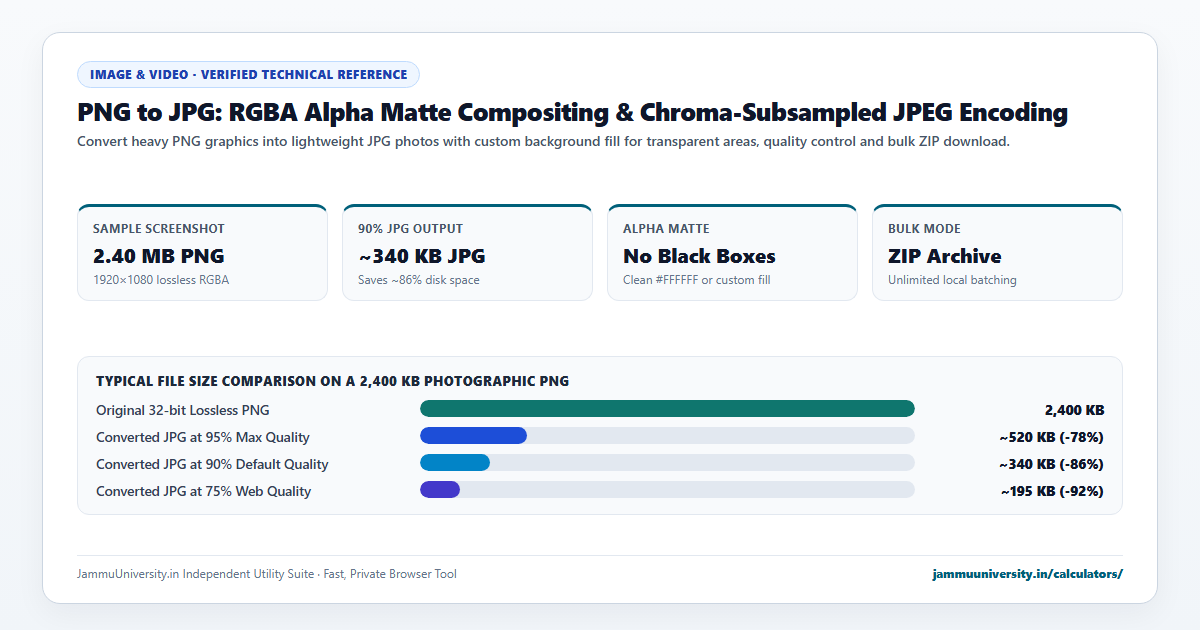1200x630 pixels.
Task: Click the Image & Video verified reference badge
Action: tap(248, 74)
